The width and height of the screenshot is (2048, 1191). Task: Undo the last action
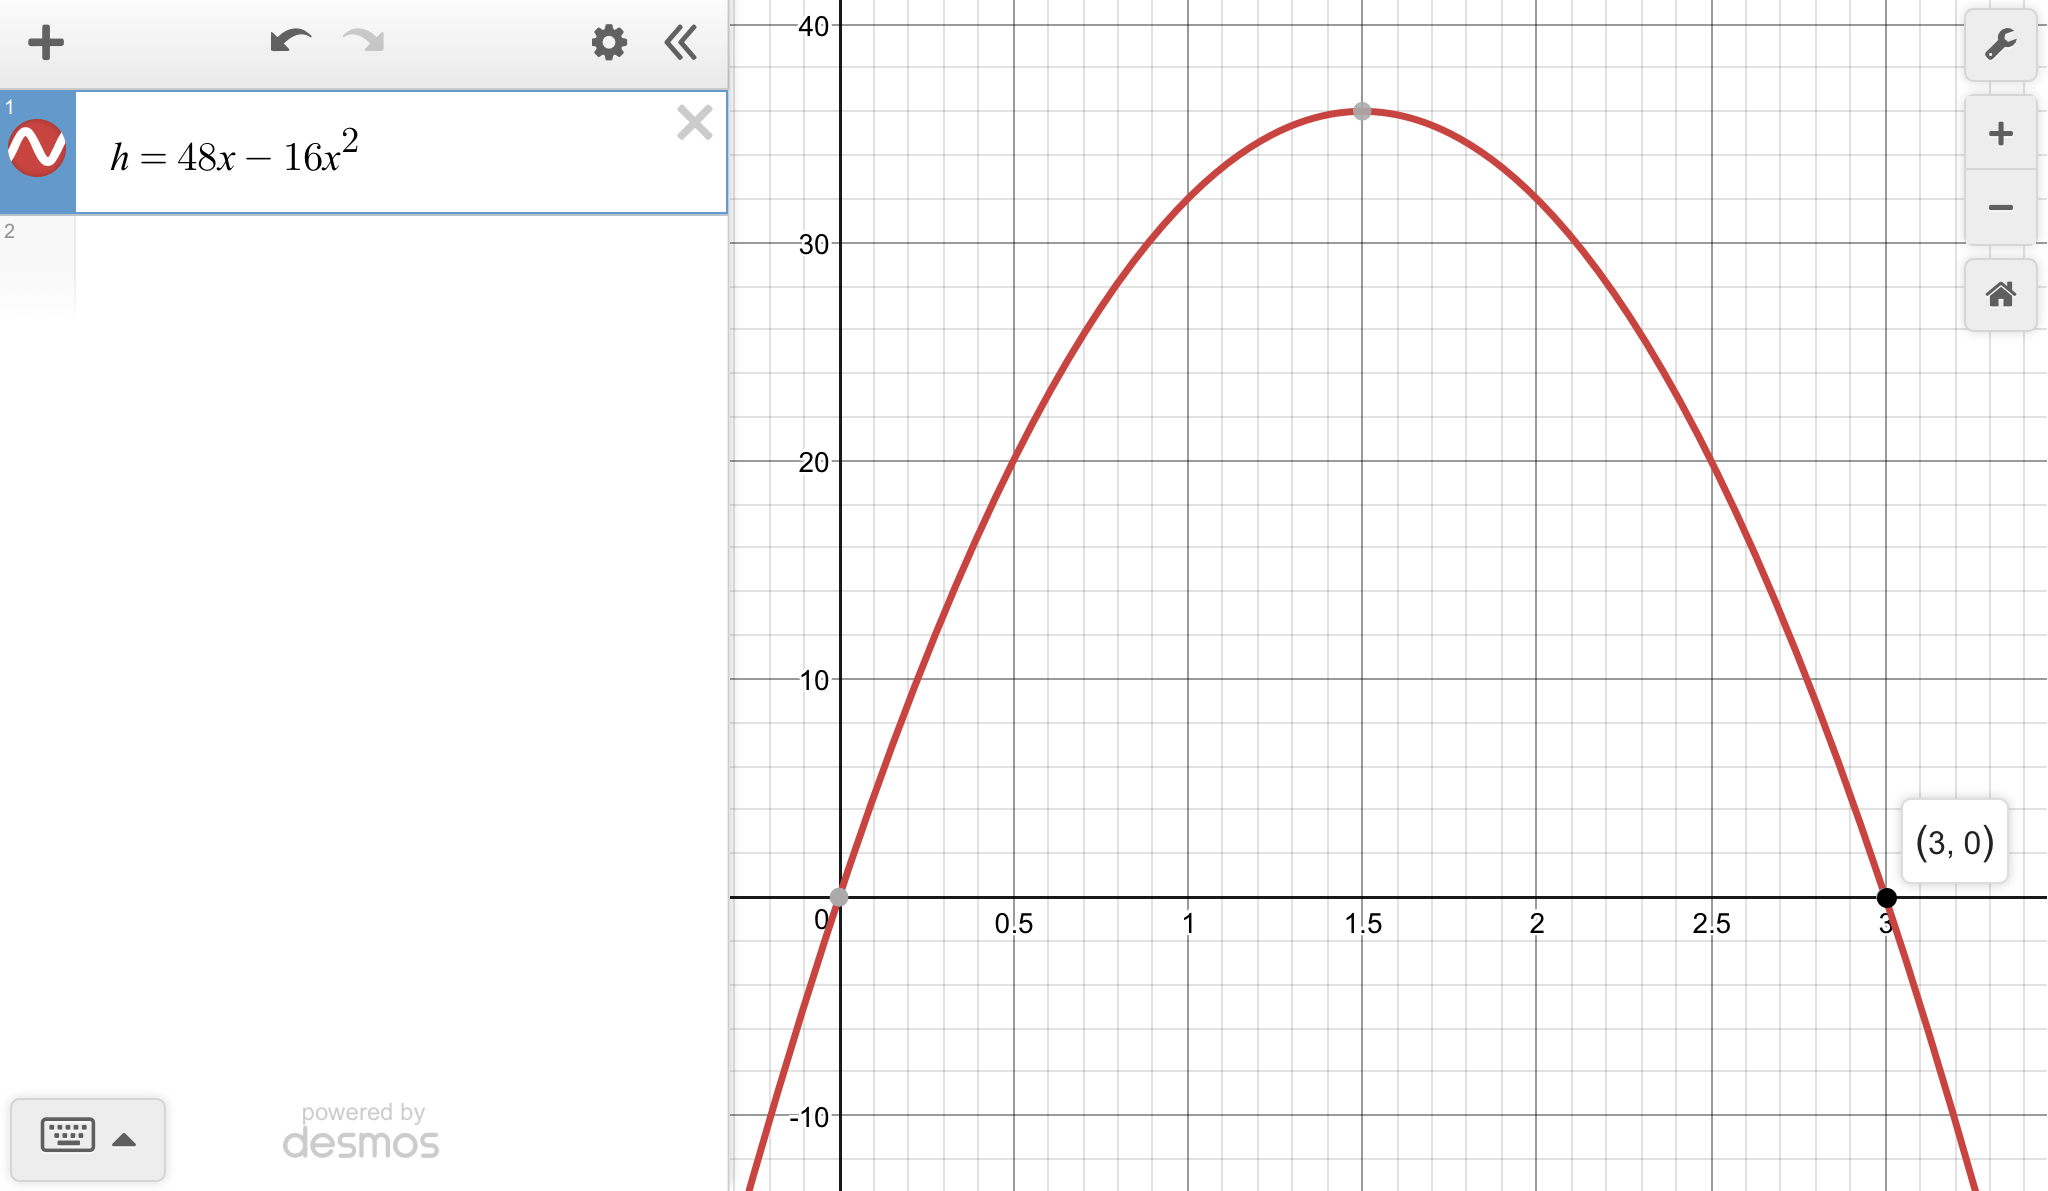[290, 42]
